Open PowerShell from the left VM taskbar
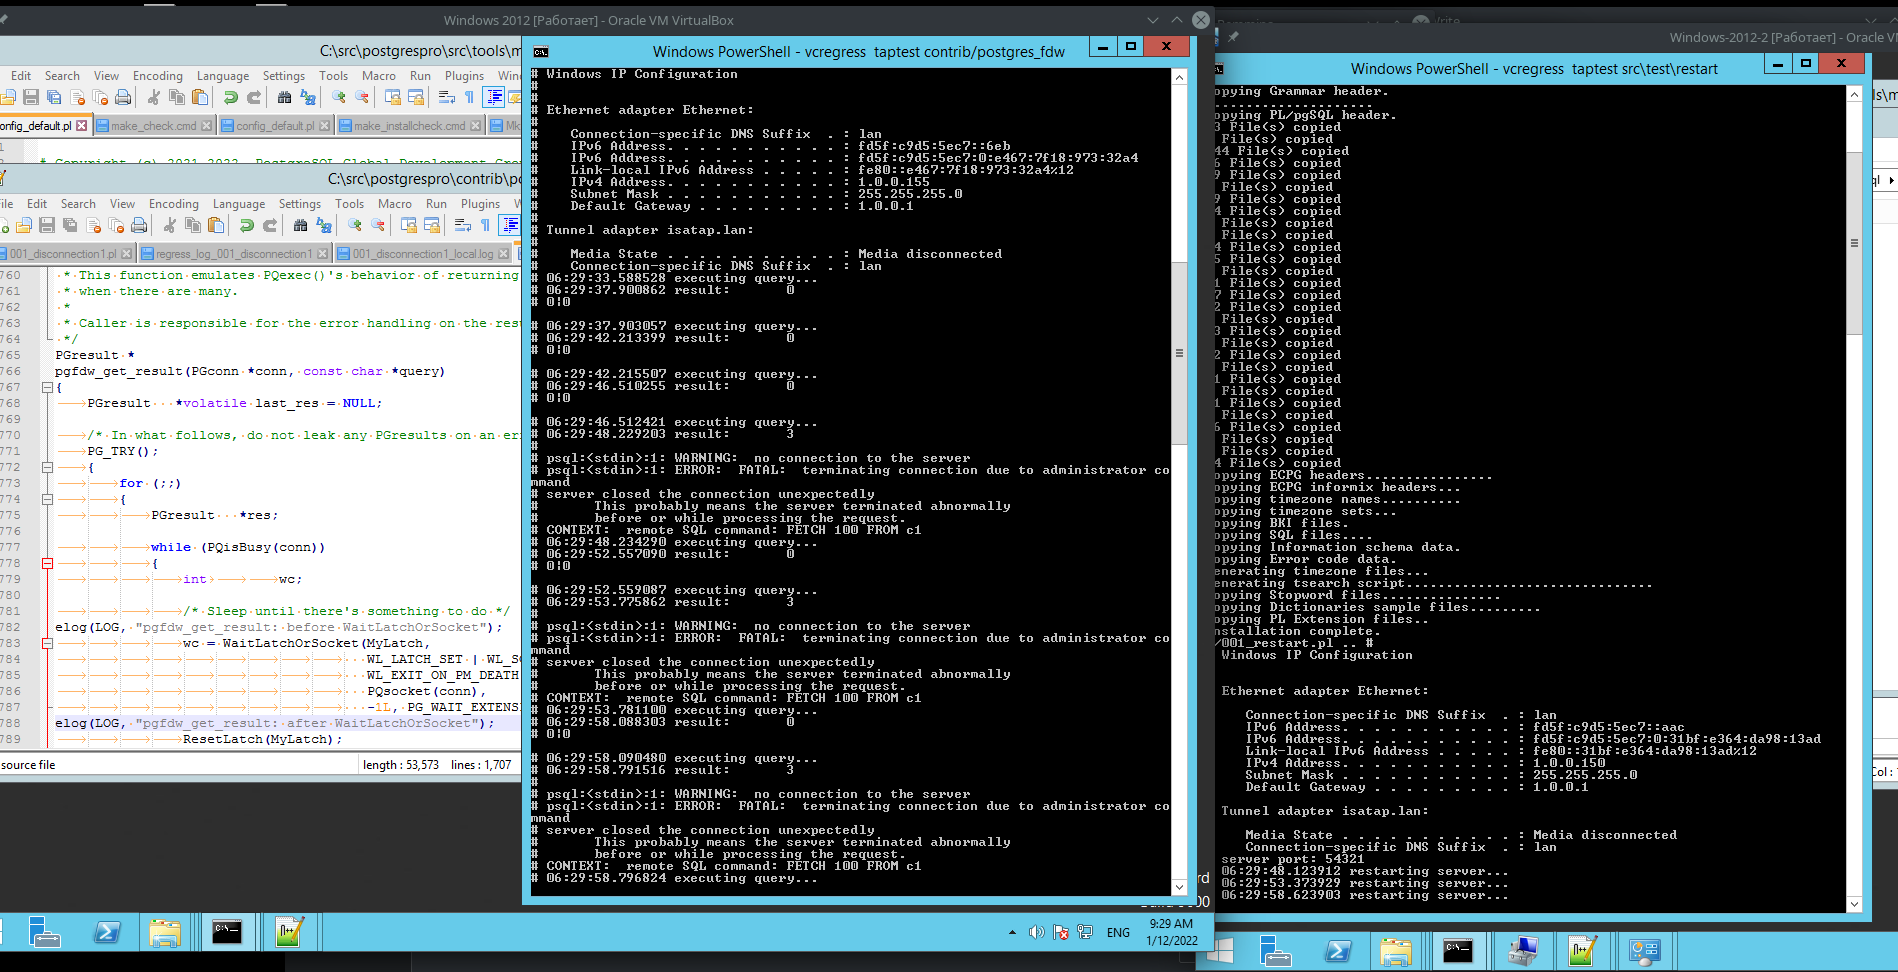This screenshot has width=1898, height=972. coord(107,932)
